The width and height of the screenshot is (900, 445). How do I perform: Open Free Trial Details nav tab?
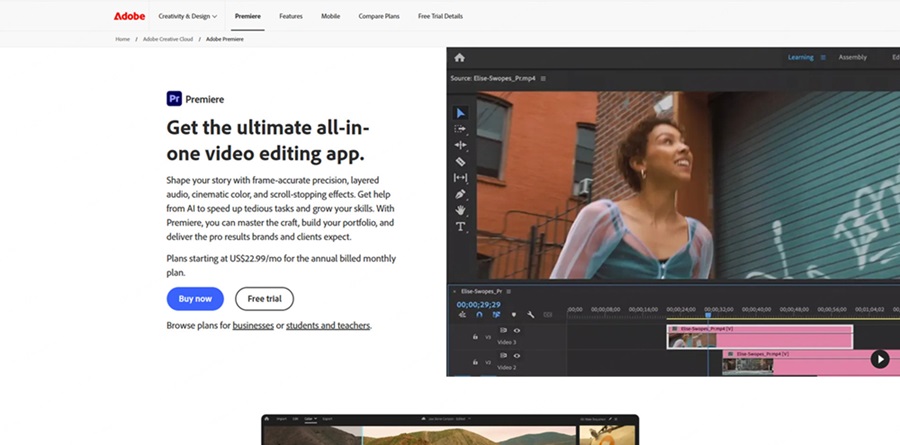(x=440, y=16)
